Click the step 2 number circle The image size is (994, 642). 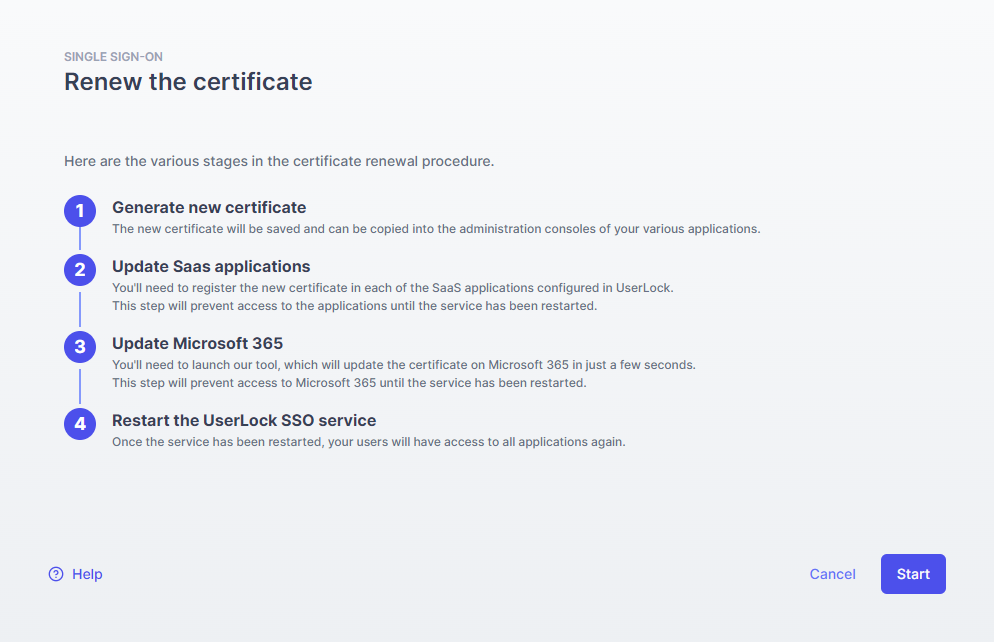coord(80,270)
